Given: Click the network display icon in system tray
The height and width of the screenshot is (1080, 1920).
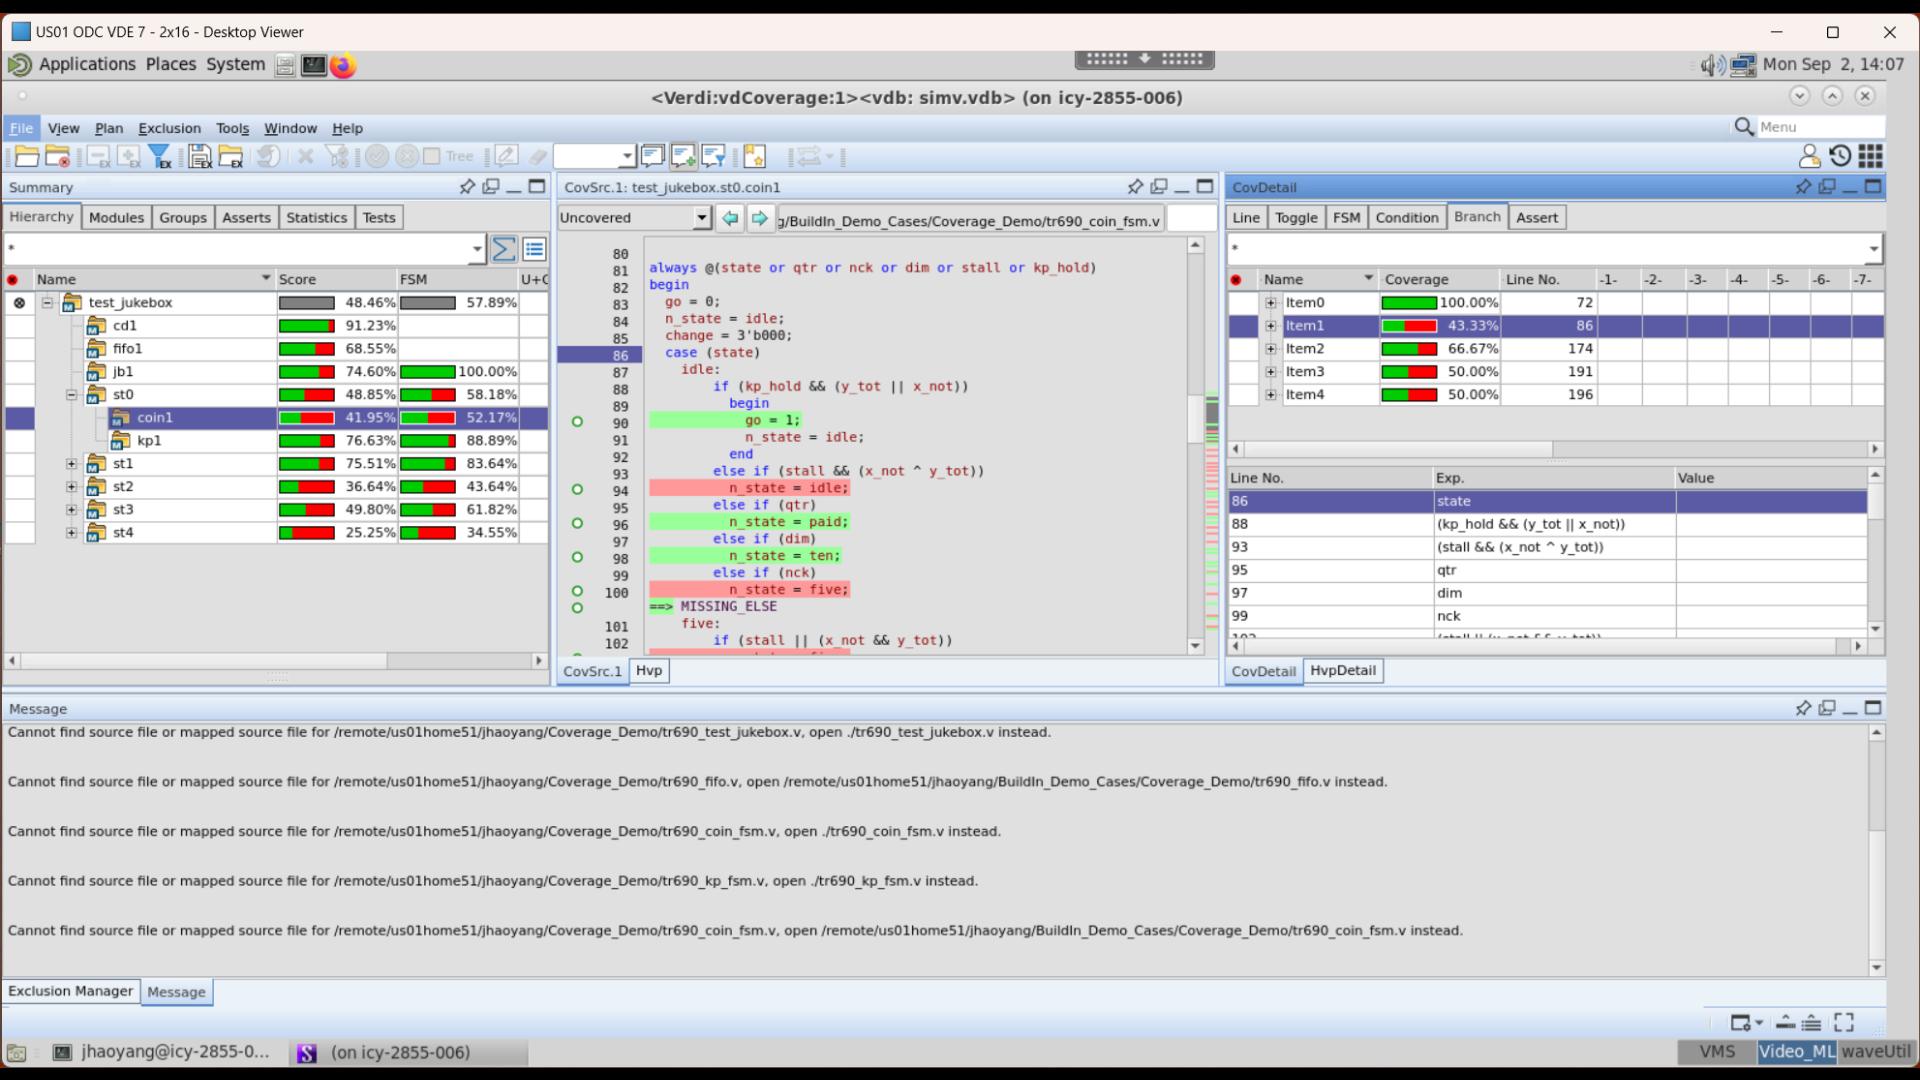Looking at the screenshot, I should pos(1743,66).
